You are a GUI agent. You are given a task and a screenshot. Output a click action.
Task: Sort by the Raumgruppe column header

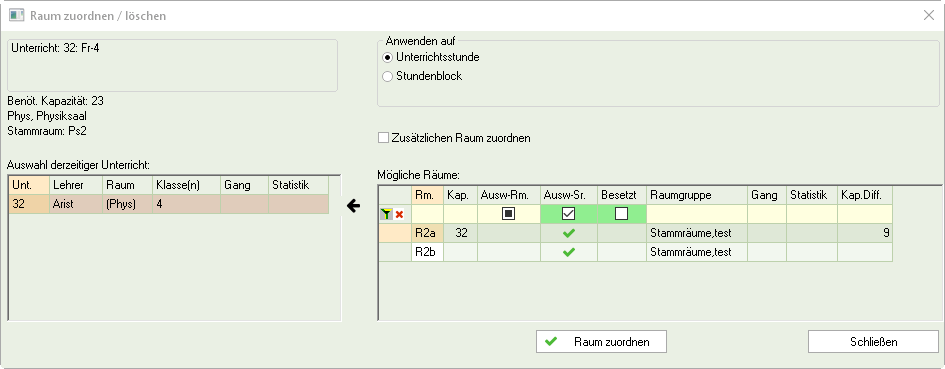point(697,195)
